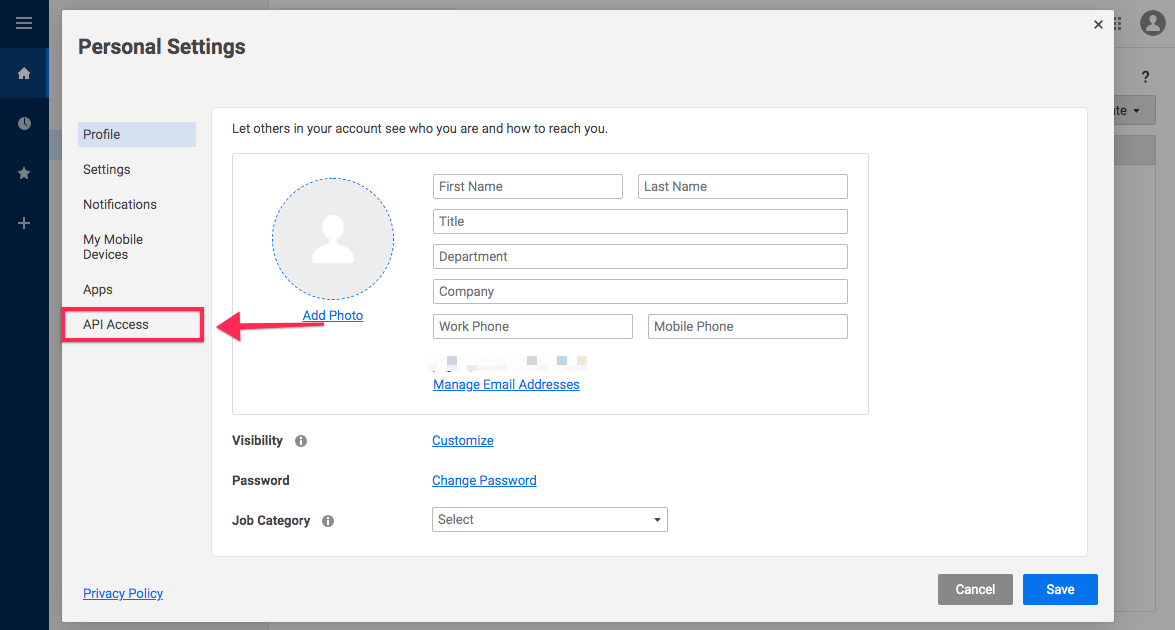Switch to the Settings section
This screenshot has width=1175, height=630.
pos(106,169)
